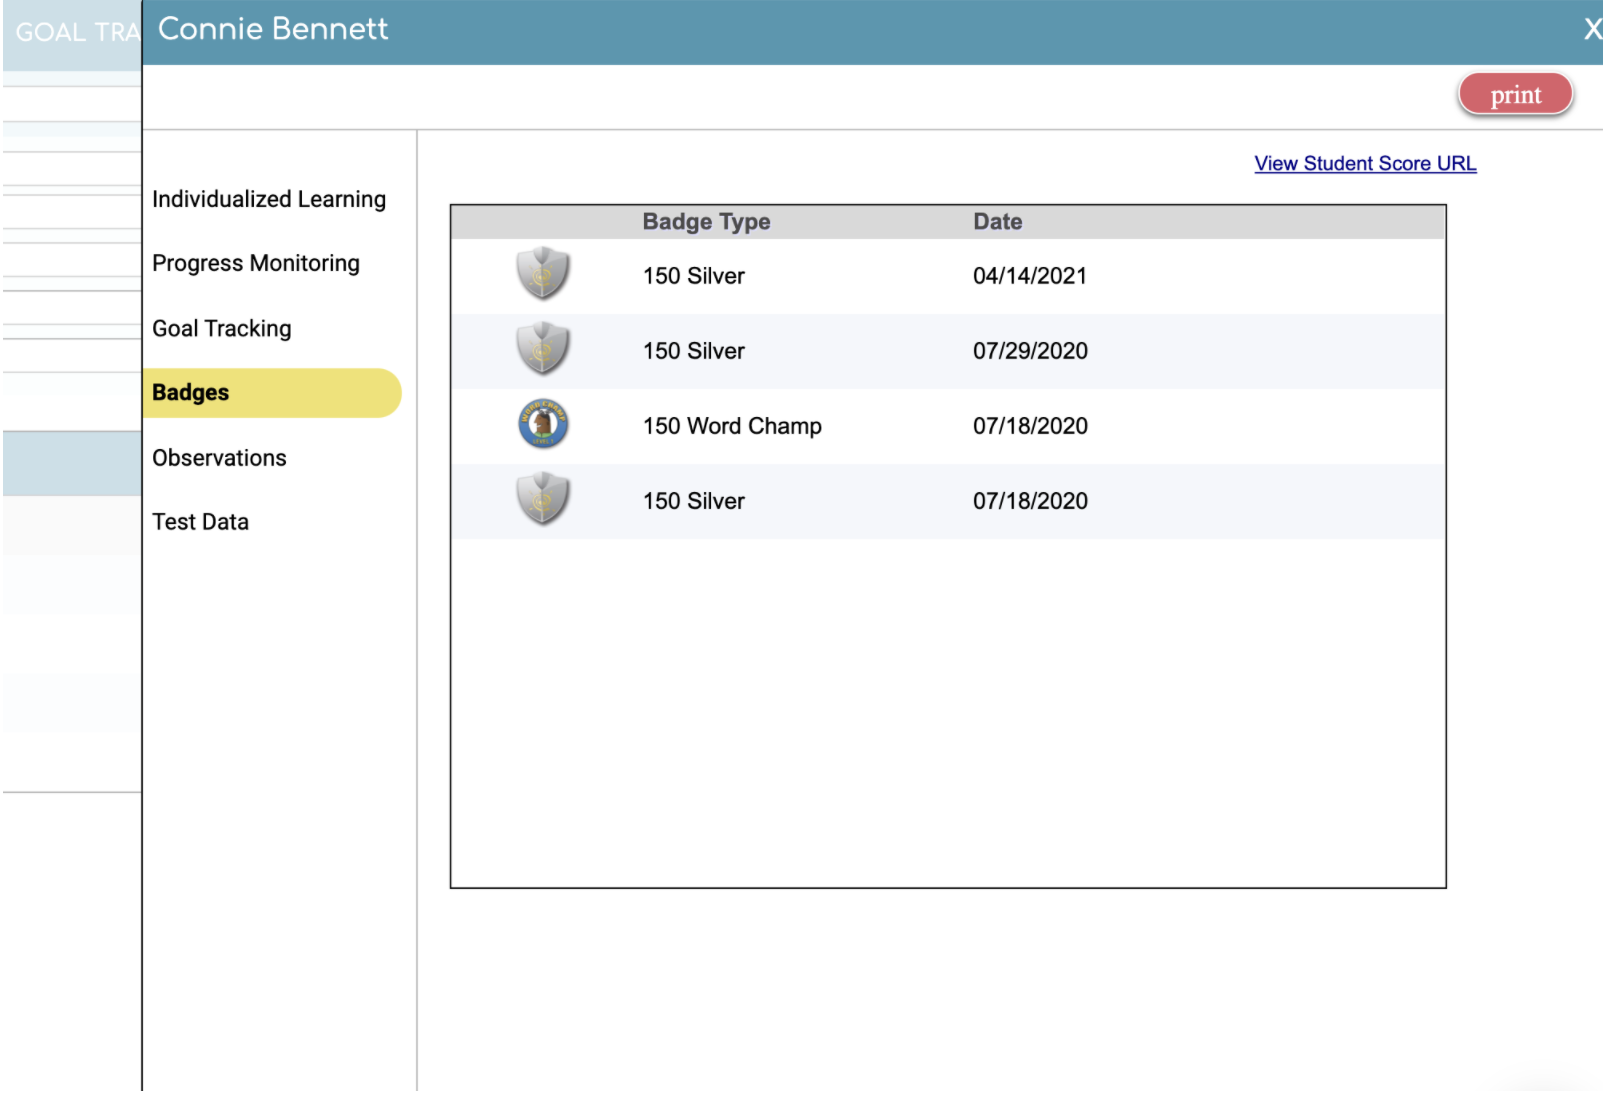The width and height of the screenshot is (1604, 1096).
Task: Click the 07/29/2020 date cell
Action: pos(1030,351)
